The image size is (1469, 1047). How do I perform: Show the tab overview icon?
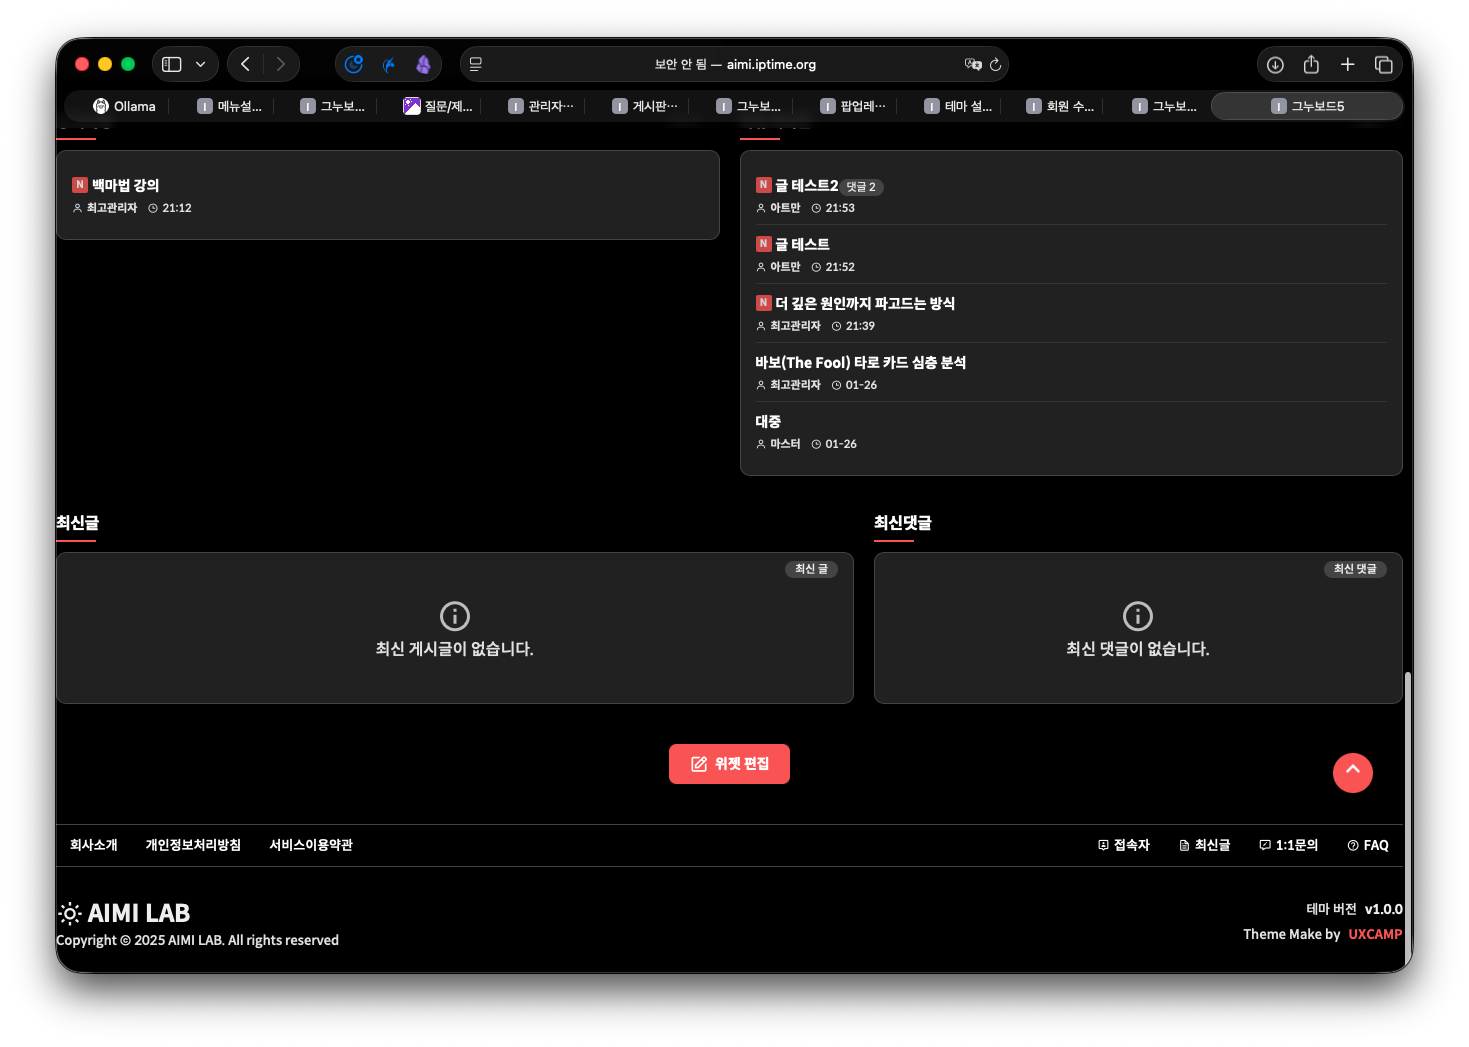1384,64
